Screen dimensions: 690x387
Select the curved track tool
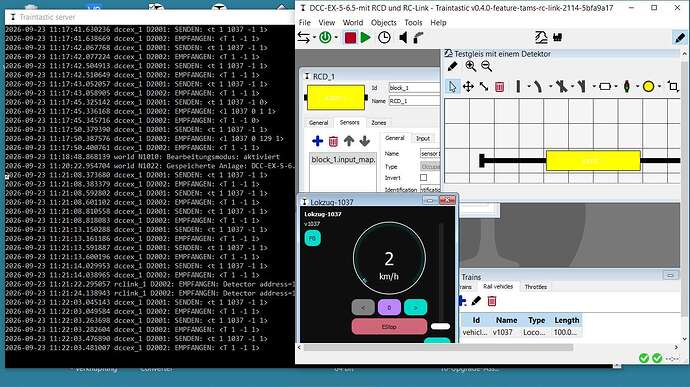tap(539, 86)
